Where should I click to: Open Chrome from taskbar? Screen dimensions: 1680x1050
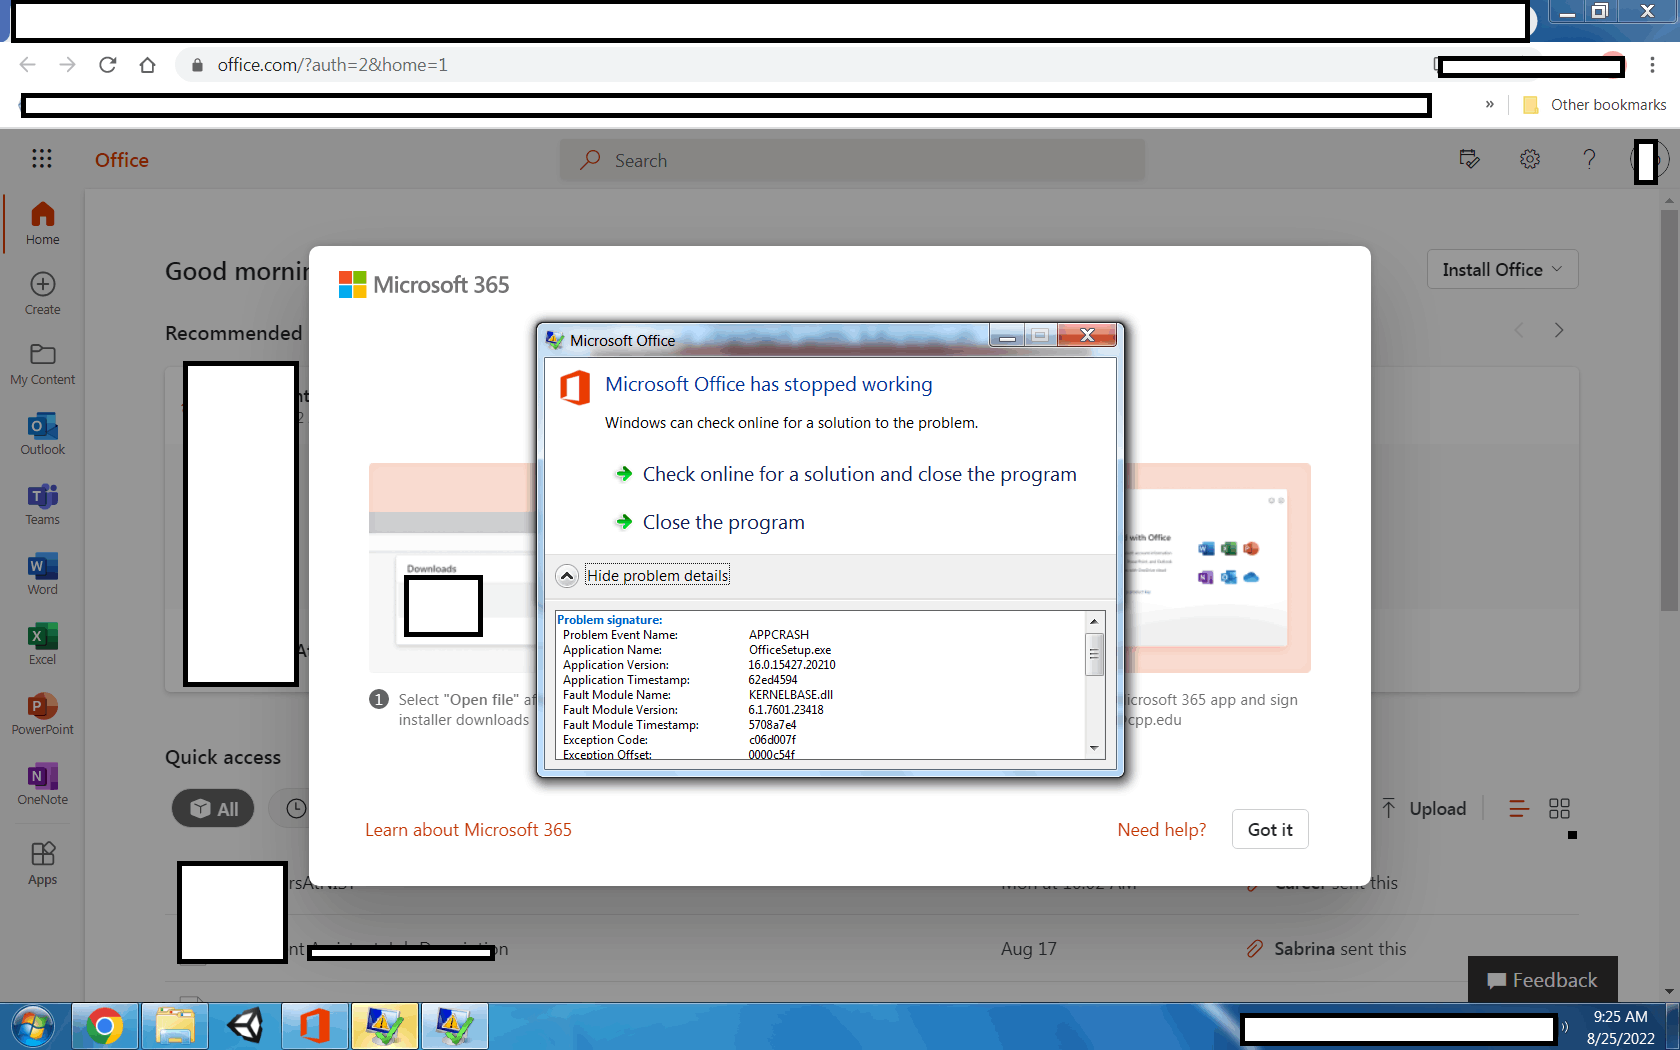pos(104,1026)
